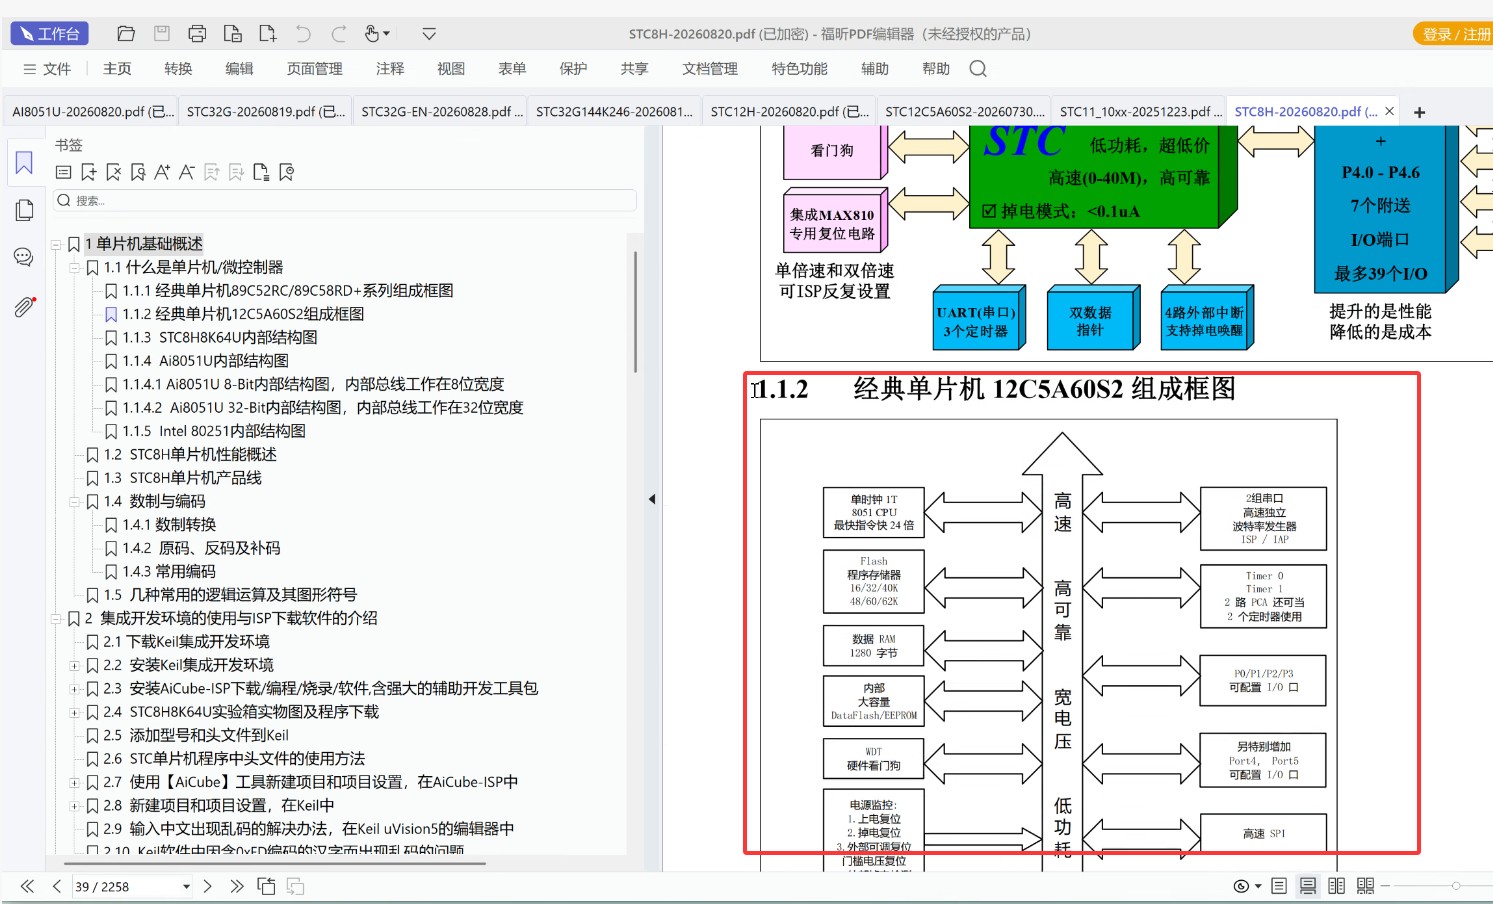Screen dimensions: 1493x904
Task: Open a new tab with plus button
Action: pos(1419,112)
